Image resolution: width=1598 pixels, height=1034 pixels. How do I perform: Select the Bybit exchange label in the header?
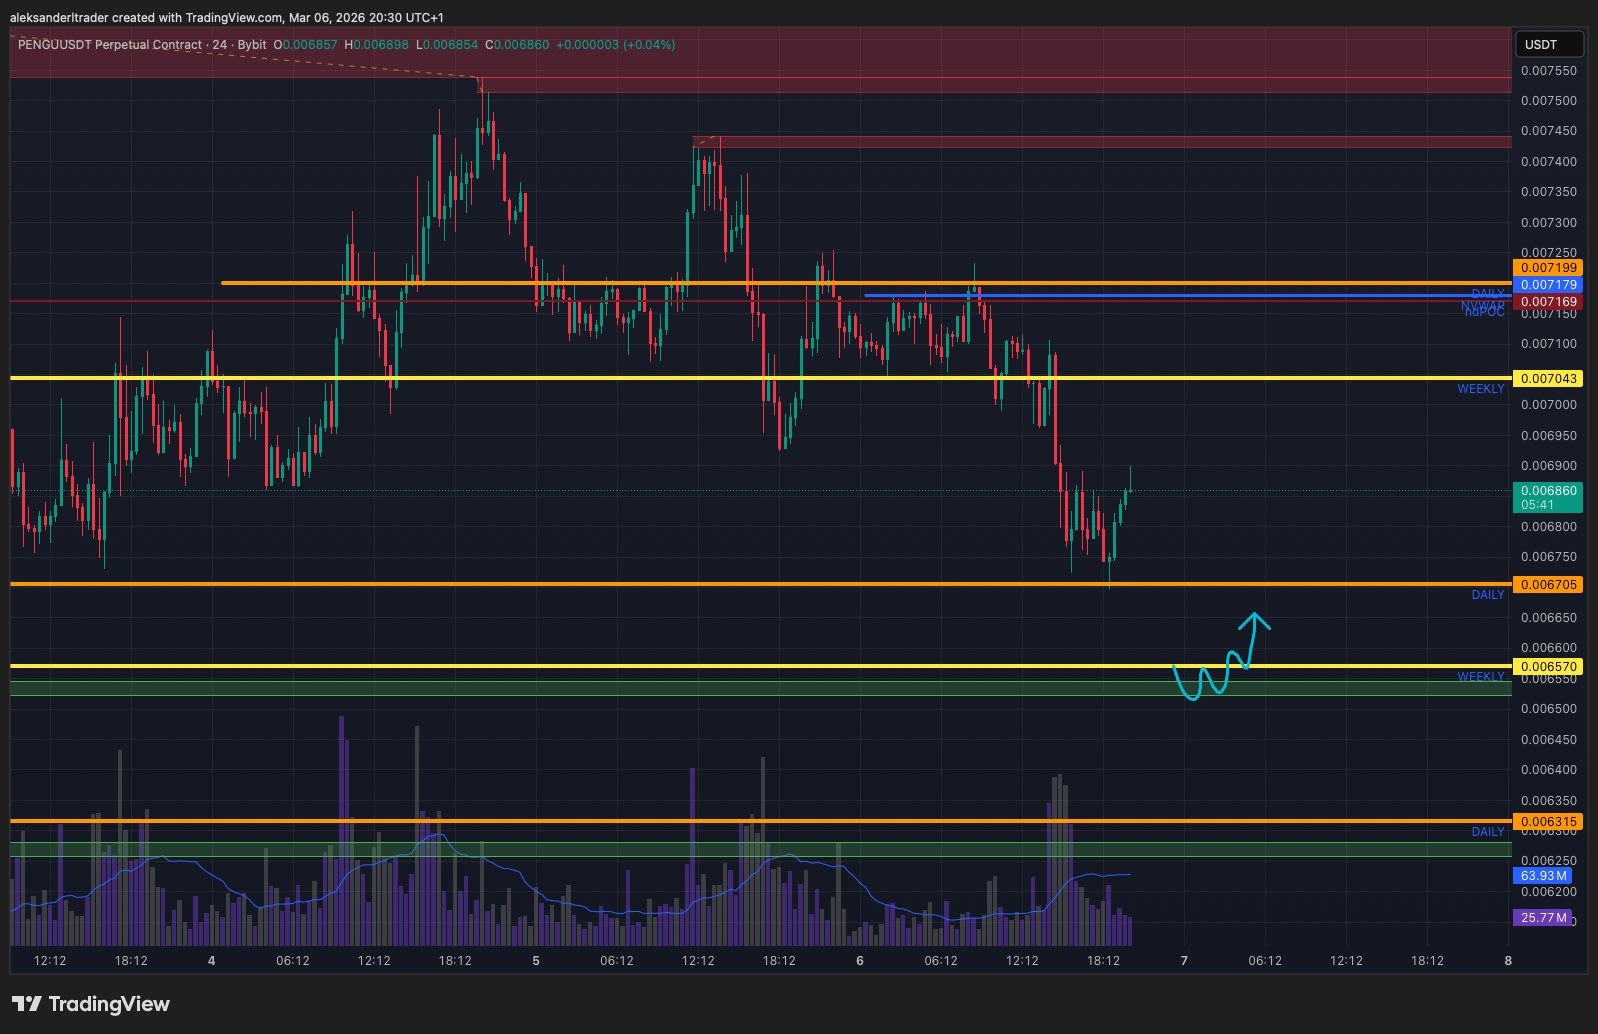(252, 45)
